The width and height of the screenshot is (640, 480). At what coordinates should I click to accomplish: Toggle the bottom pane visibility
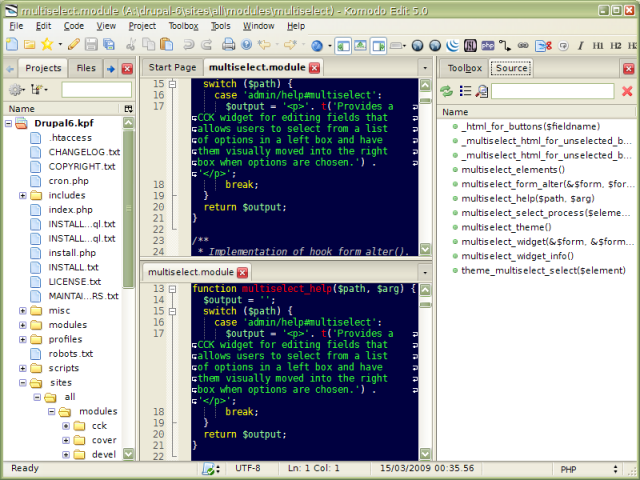[x=360, y=46]
